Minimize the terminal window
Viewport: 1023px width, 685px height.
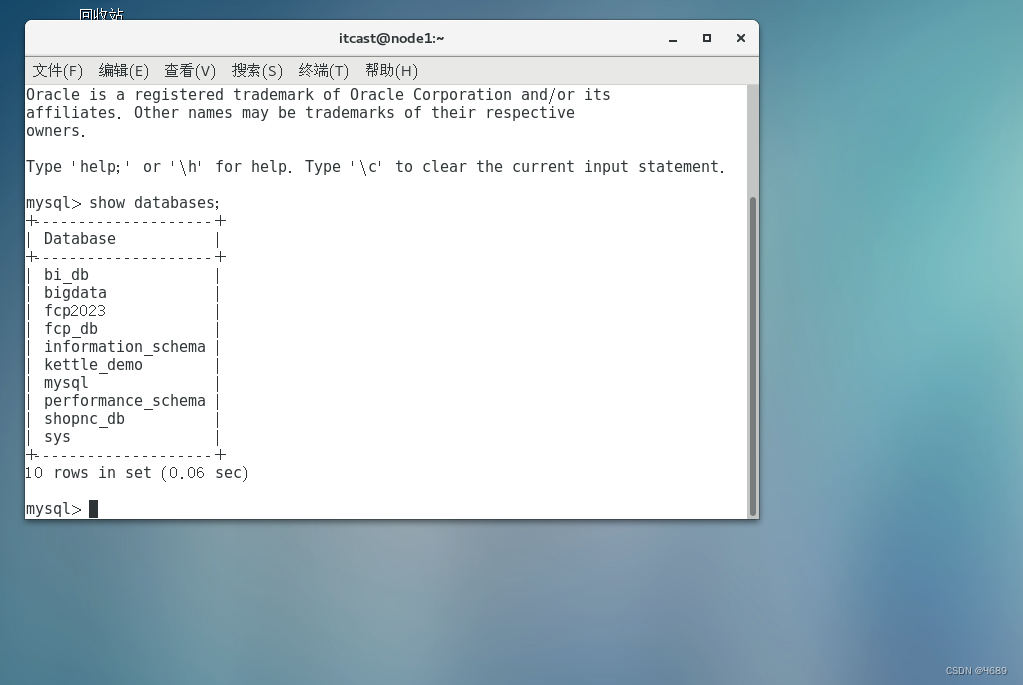point(671,38)
